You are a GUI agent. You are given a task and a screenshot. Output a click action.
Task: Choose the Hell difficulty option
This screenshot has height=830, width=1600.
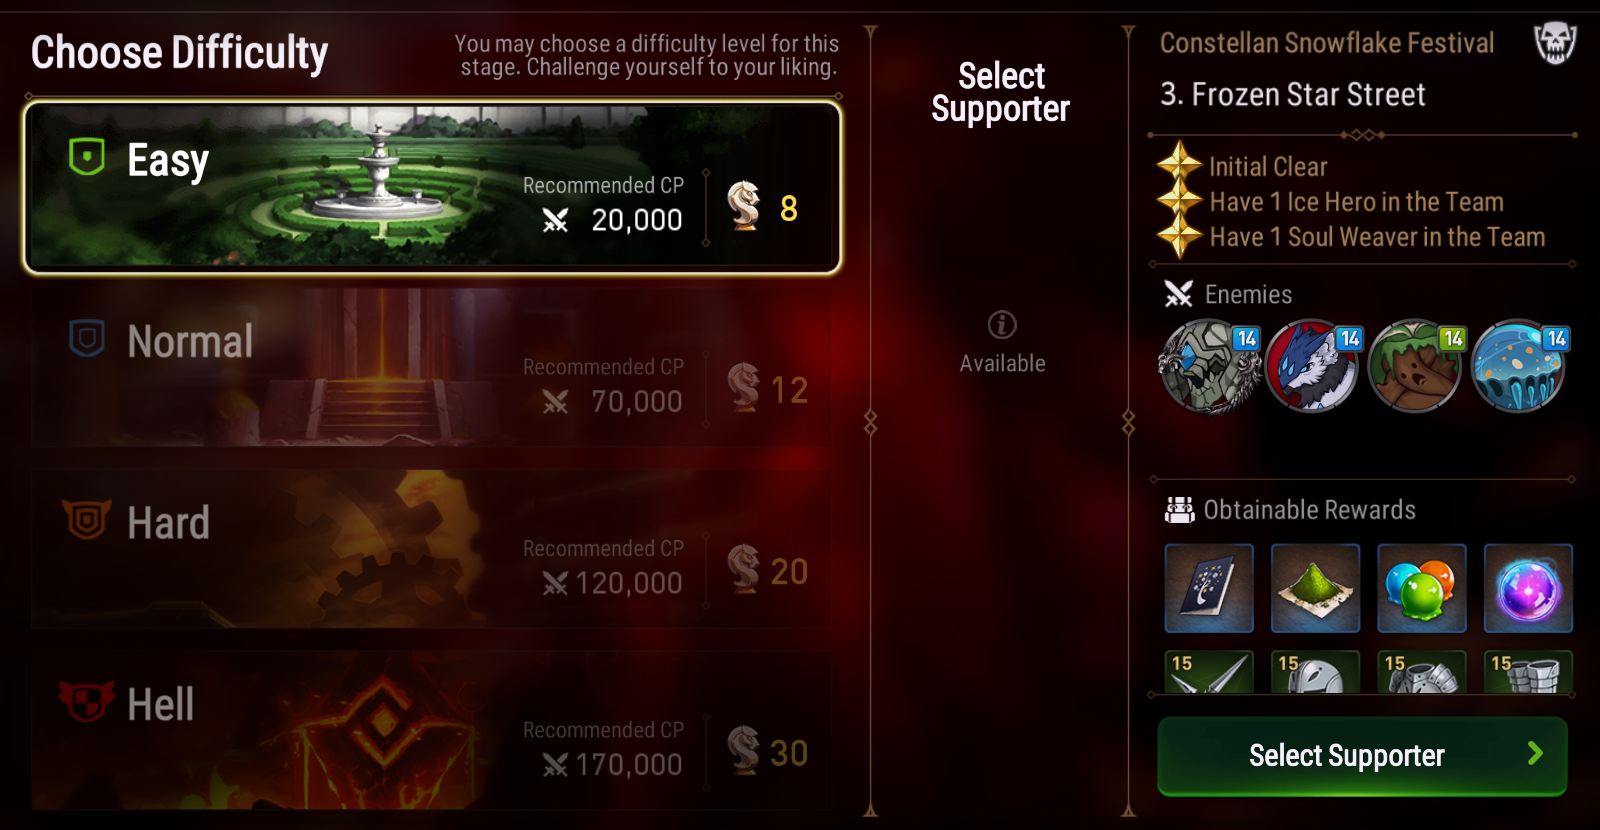click(432, 731)
